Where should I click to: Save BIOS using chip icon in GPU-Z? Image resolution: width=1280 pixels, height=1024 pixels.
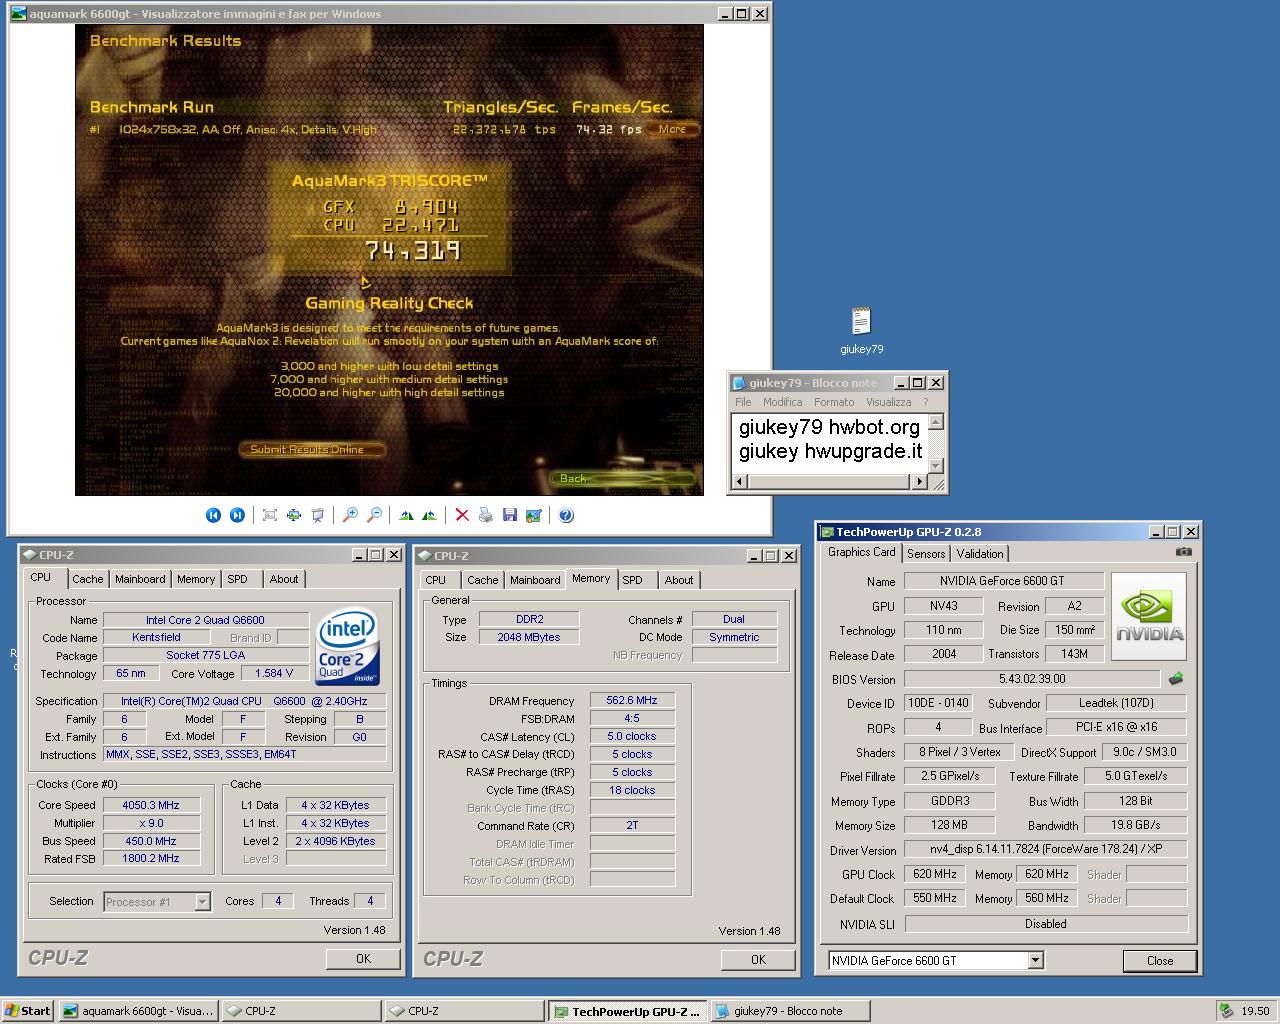[x=1176, y=678]
